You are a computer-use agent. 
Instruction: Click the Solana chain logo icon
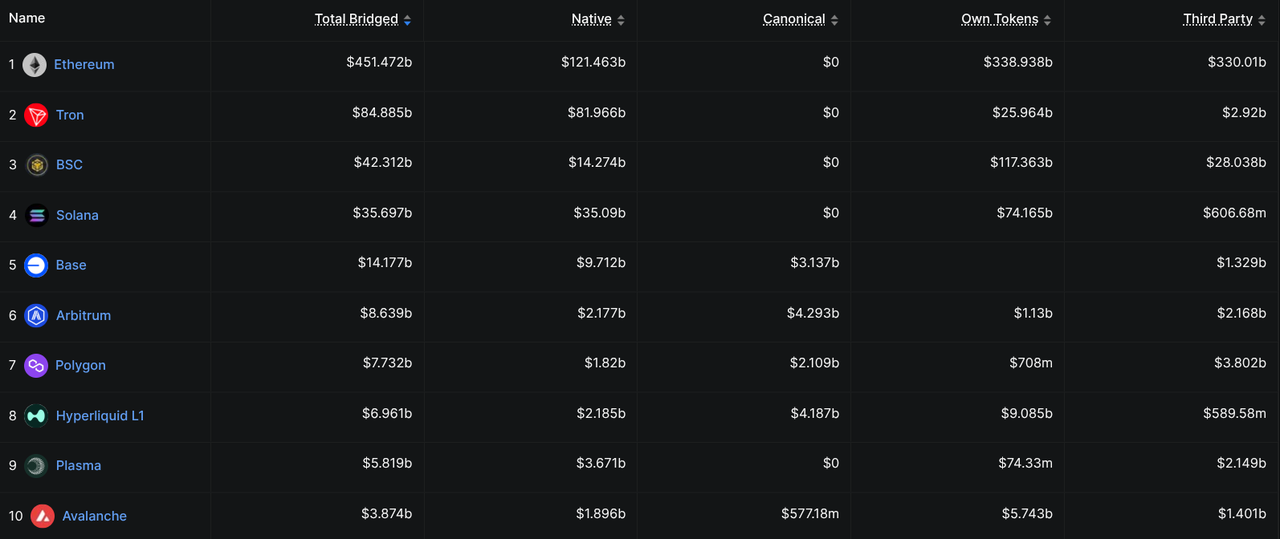point(37,215)
